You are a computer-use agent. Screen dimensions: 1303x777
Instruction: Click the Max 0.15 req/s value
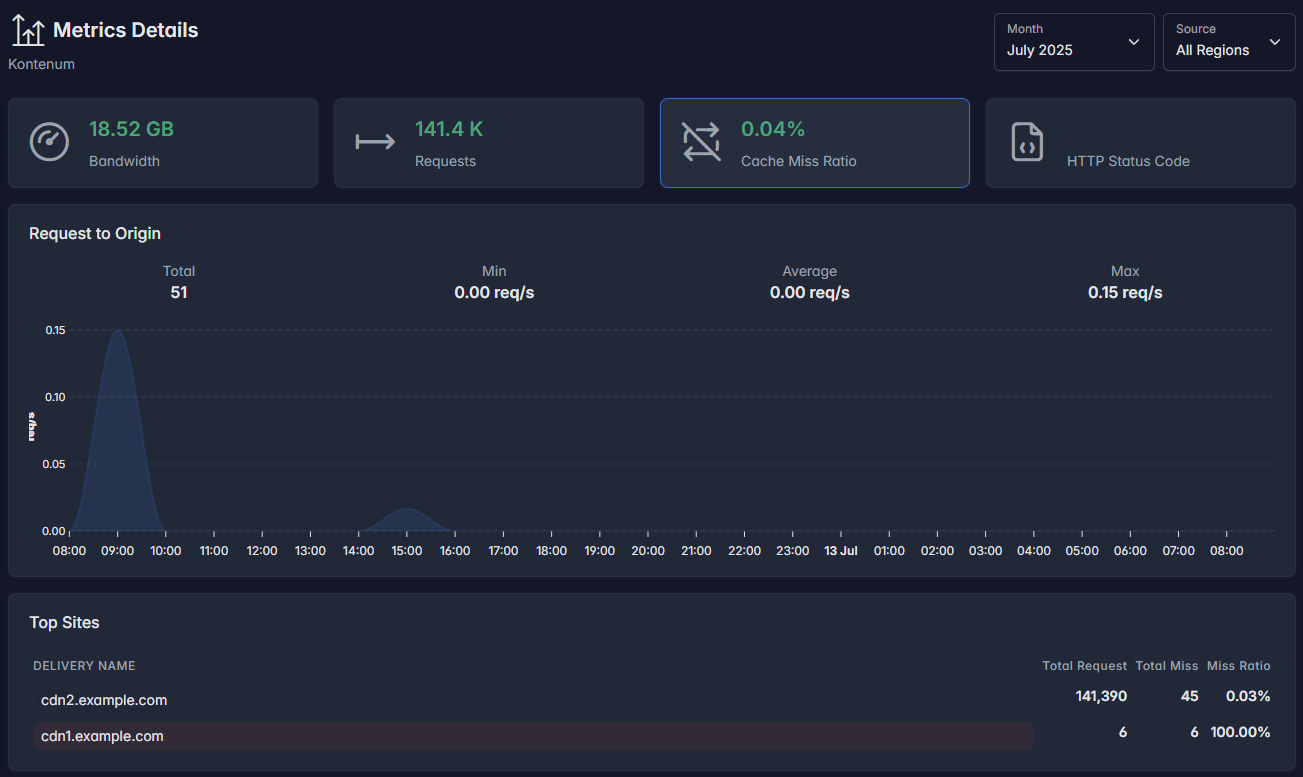pyautogui.click(x=1125, y=293)
